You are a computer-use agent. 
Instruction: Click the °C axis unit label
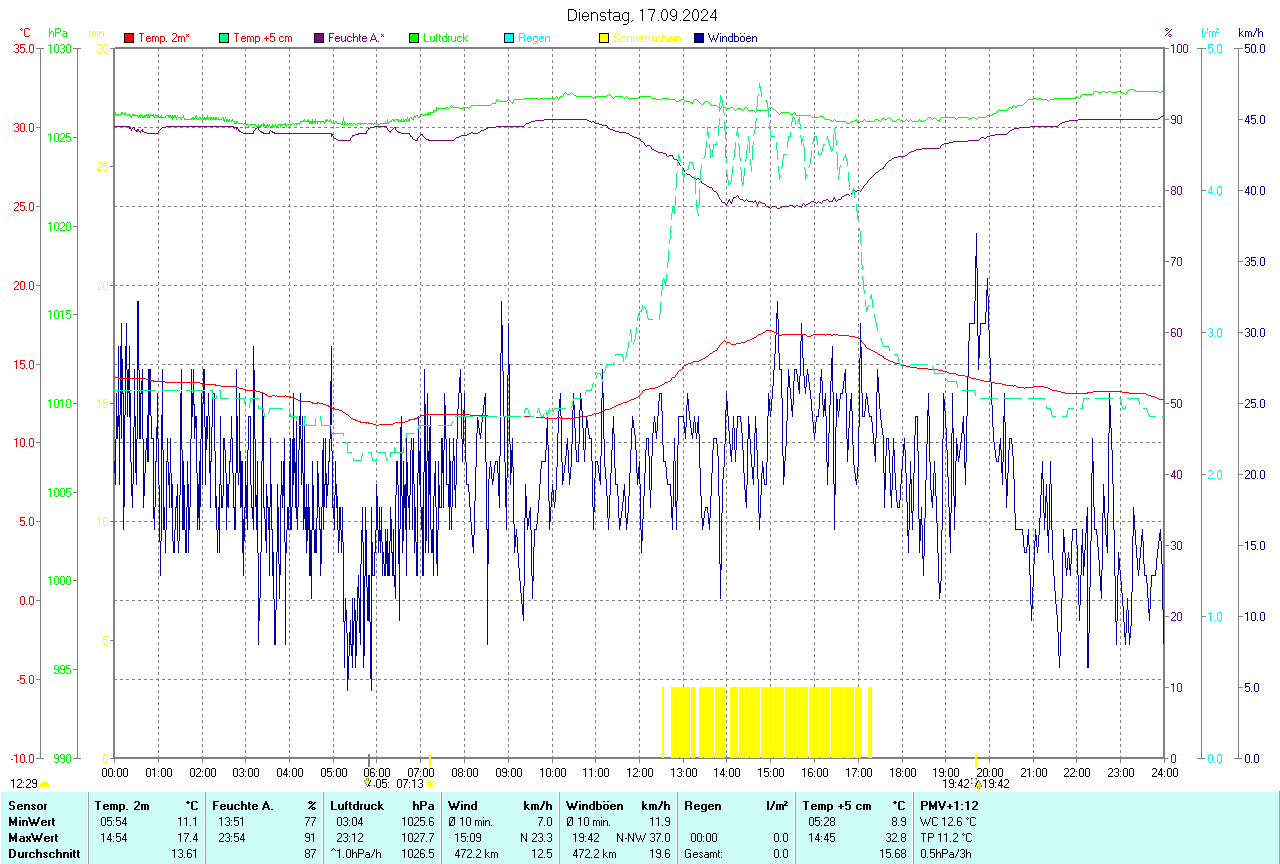click(25, 33)
